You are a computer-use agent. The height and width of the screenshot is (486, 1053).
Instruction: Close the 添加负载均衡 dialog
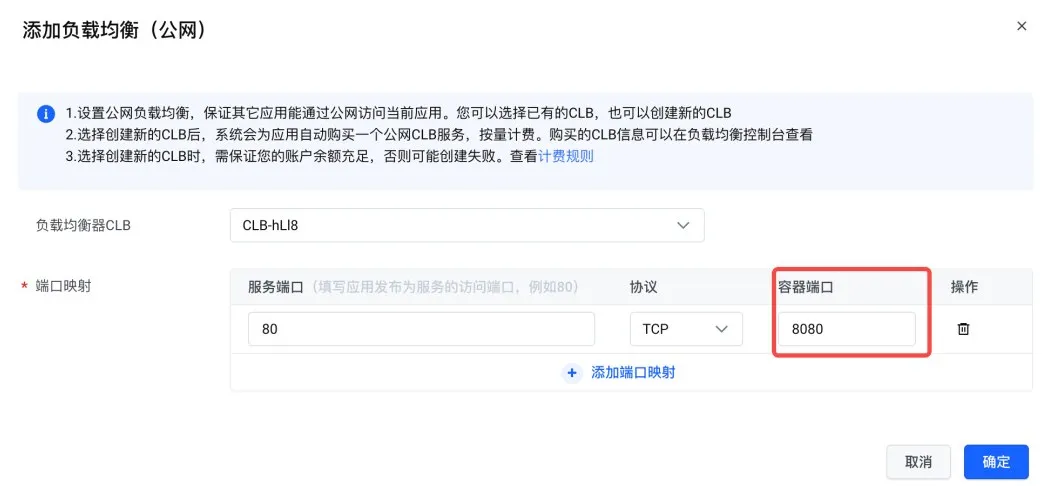(x=1021, y=26)
